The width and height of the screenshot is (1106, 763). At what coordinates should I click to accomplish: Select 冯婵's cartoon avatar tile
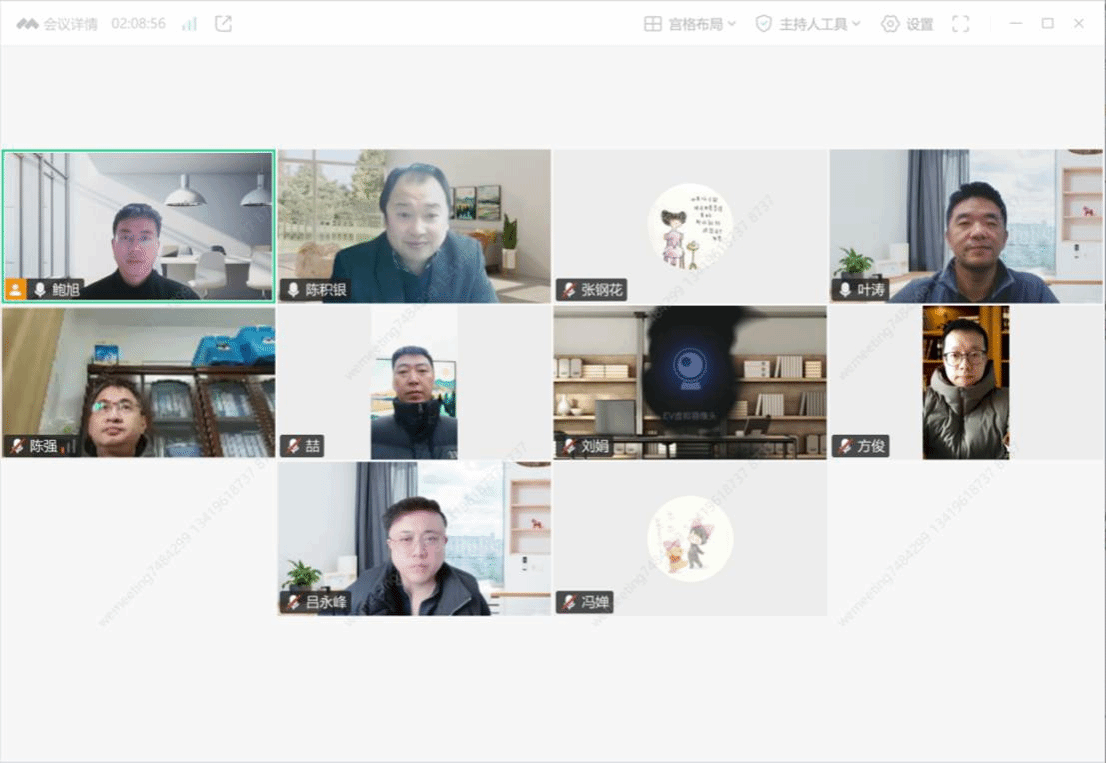690,537
